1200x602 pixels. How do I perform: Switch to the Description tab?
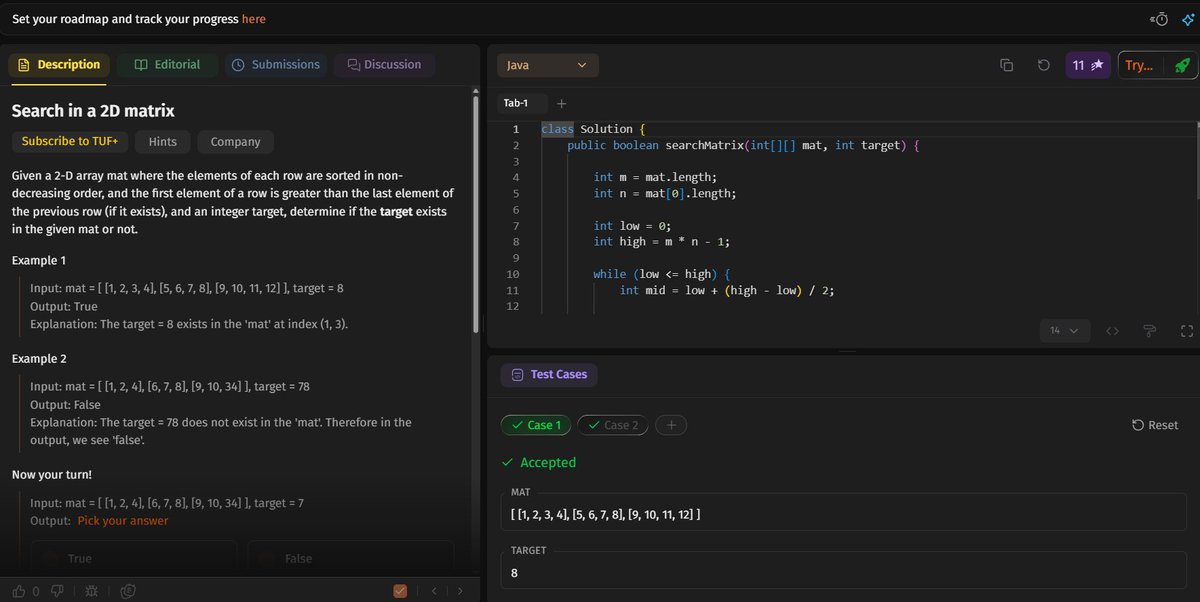(x=59, y=65)
